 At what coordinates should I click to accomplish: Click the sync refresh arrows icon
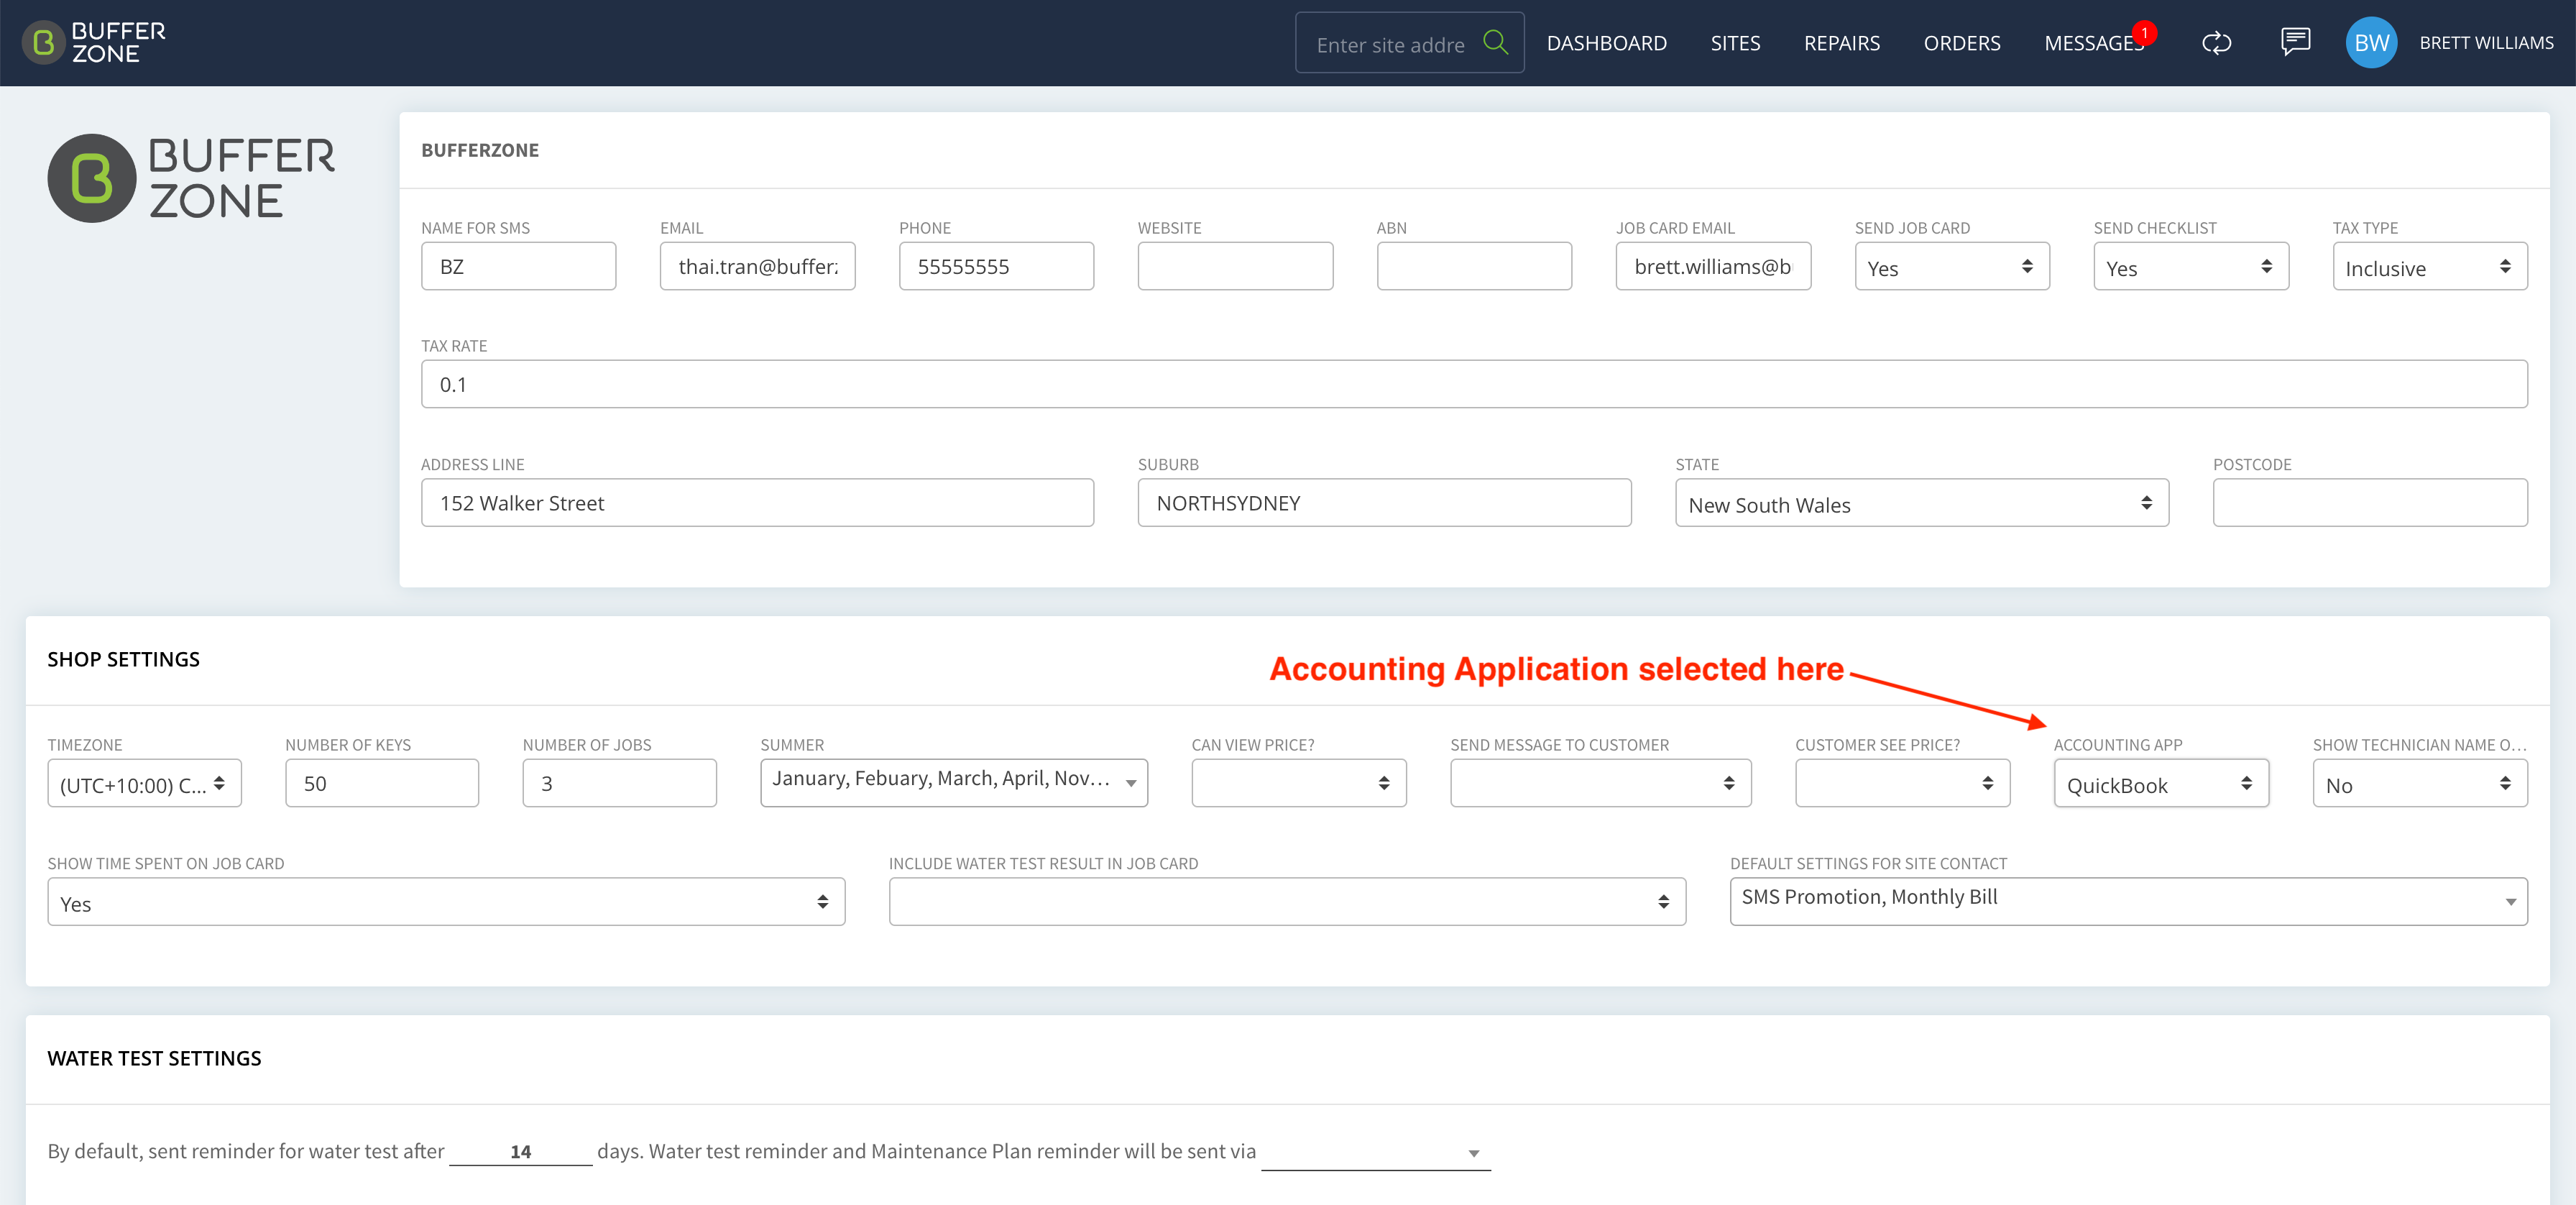pyautogui.click(x=2216, y=43)
